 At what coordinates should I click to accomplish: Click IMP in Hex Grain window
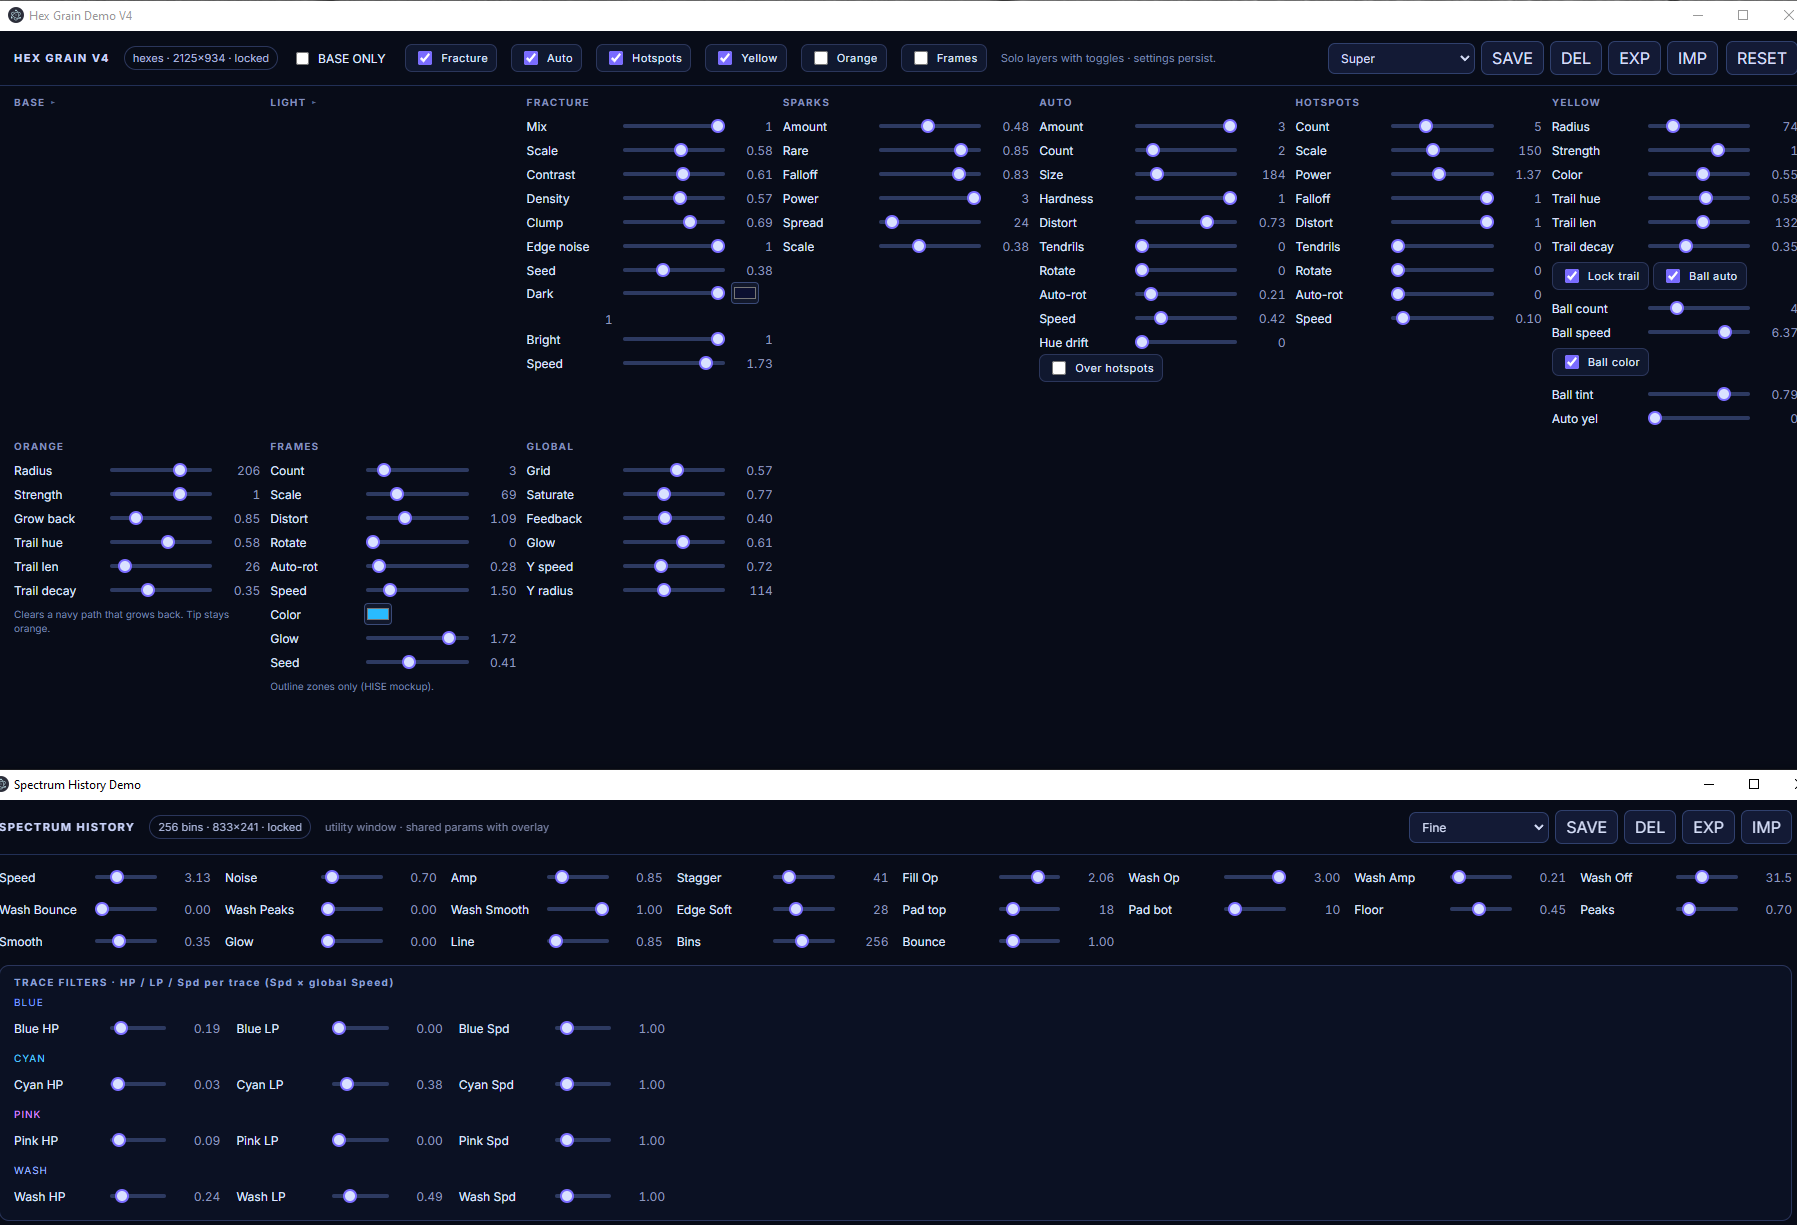click(1692, 58)
